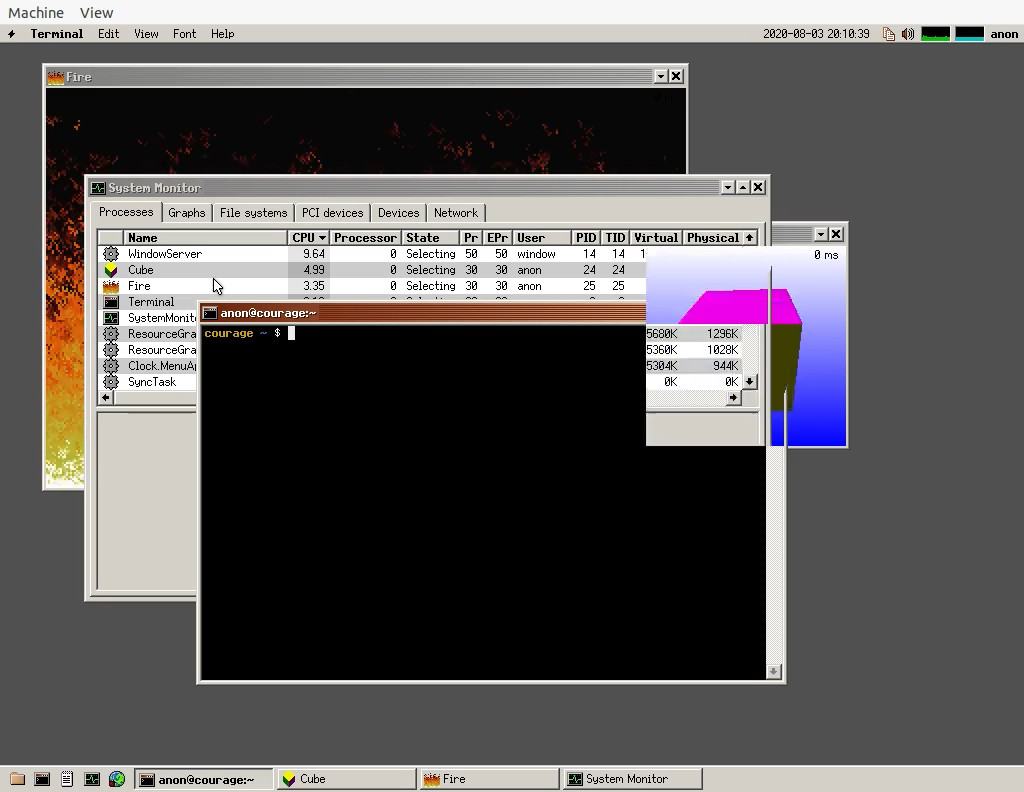Sort by User column header
The image size is (1024, 792).
pos(541,238)
